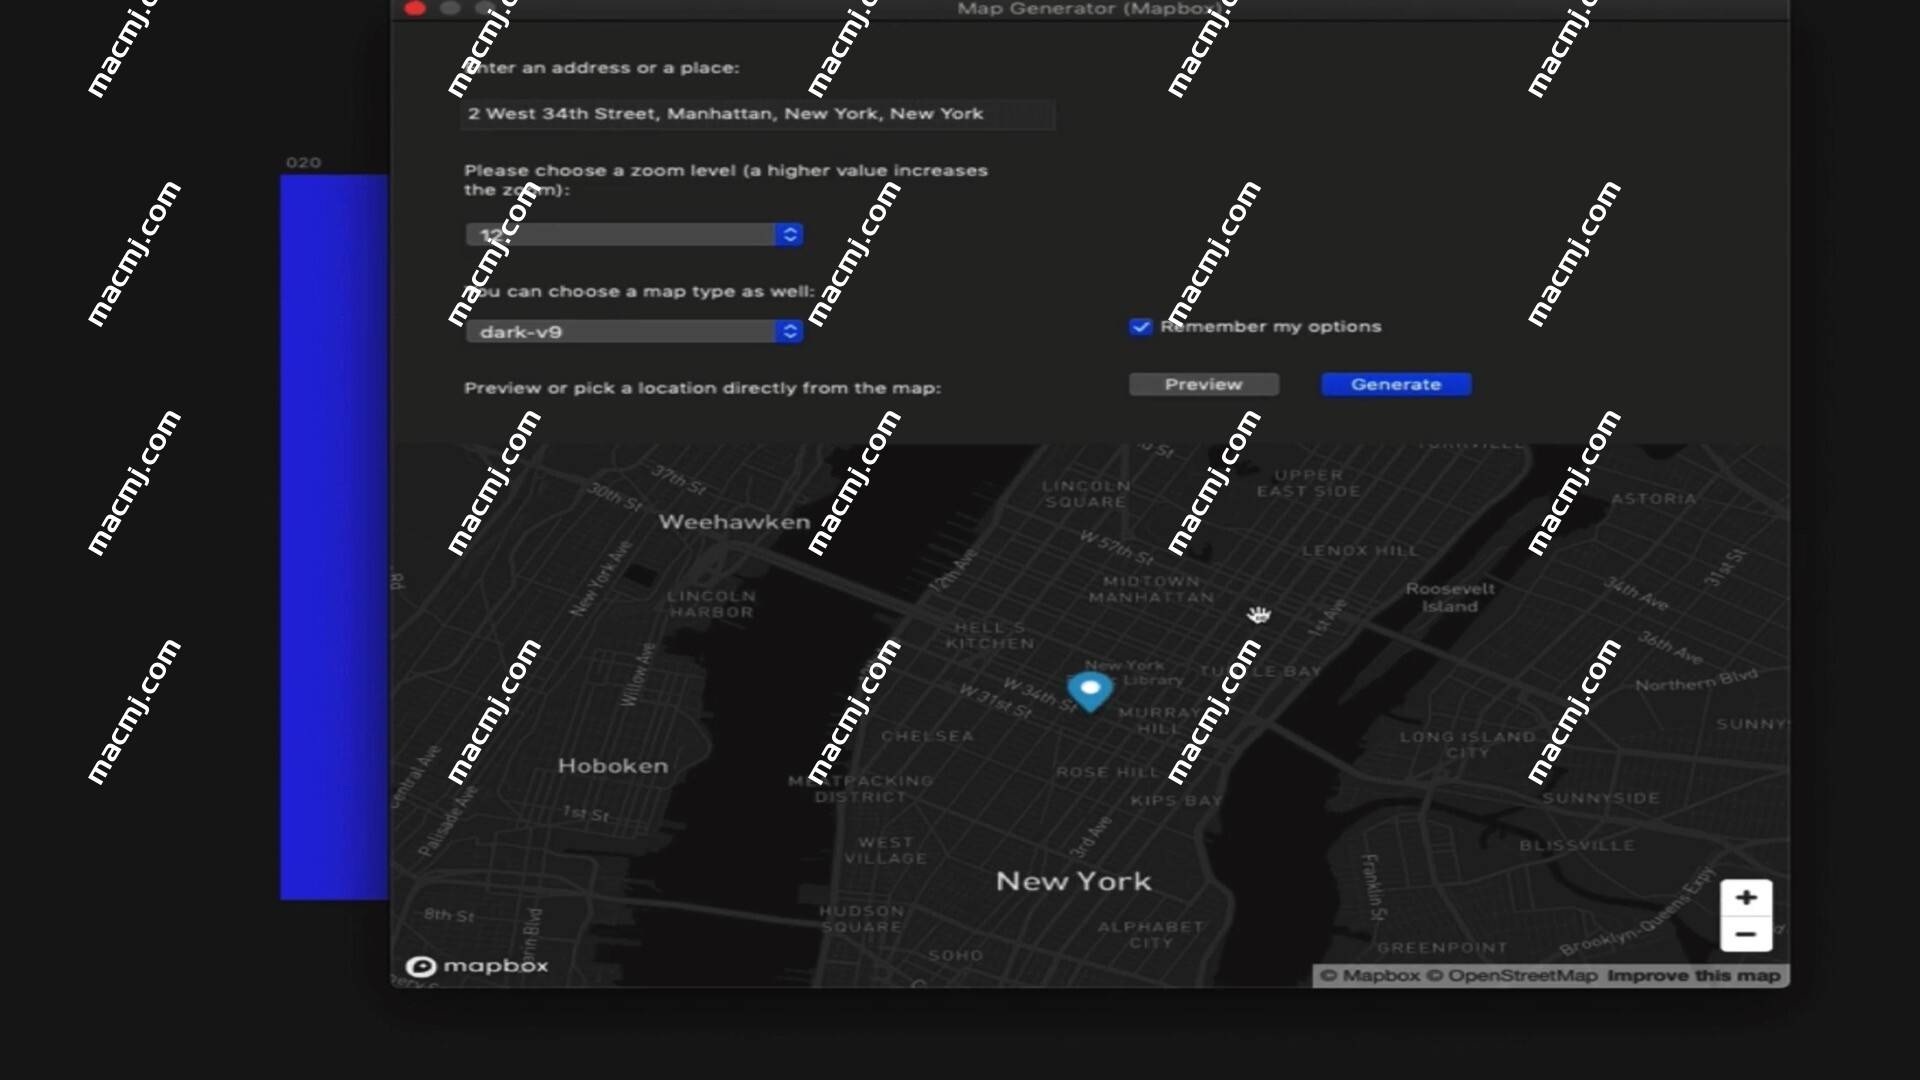Click the Hell's Kitchen map label
This screenshot has height=1080, width=1920.
[990, 635]
